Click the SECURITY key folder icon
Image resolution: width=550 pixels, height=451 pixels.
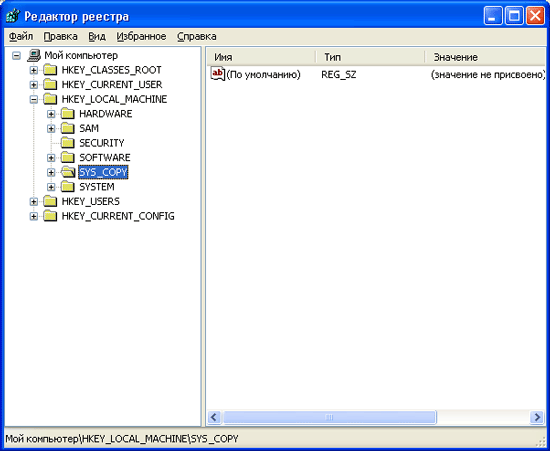coord(68,143)
